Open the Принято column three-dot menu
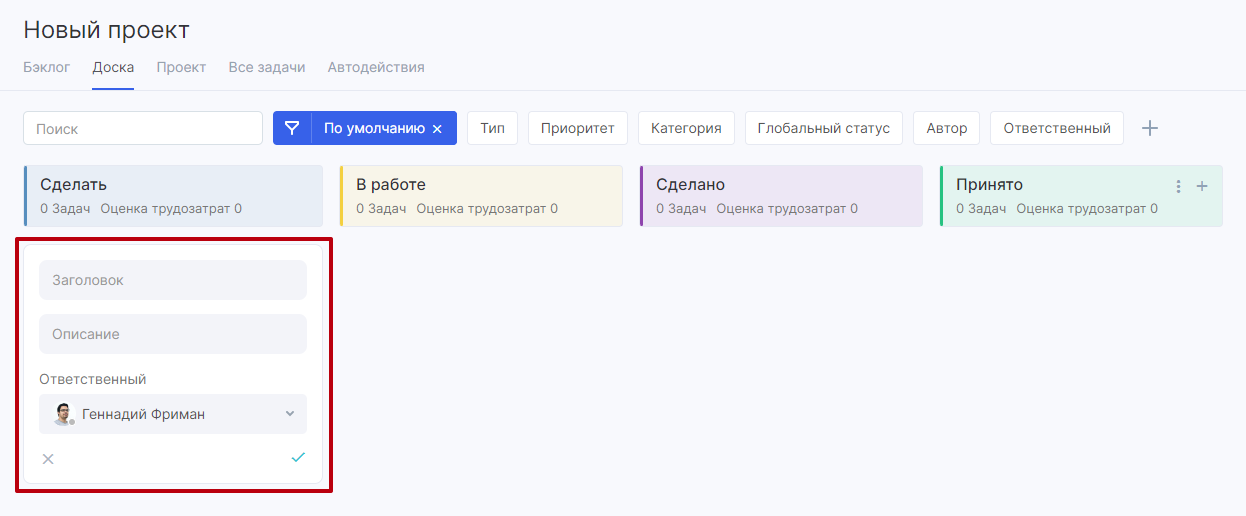 point(1178,186)
